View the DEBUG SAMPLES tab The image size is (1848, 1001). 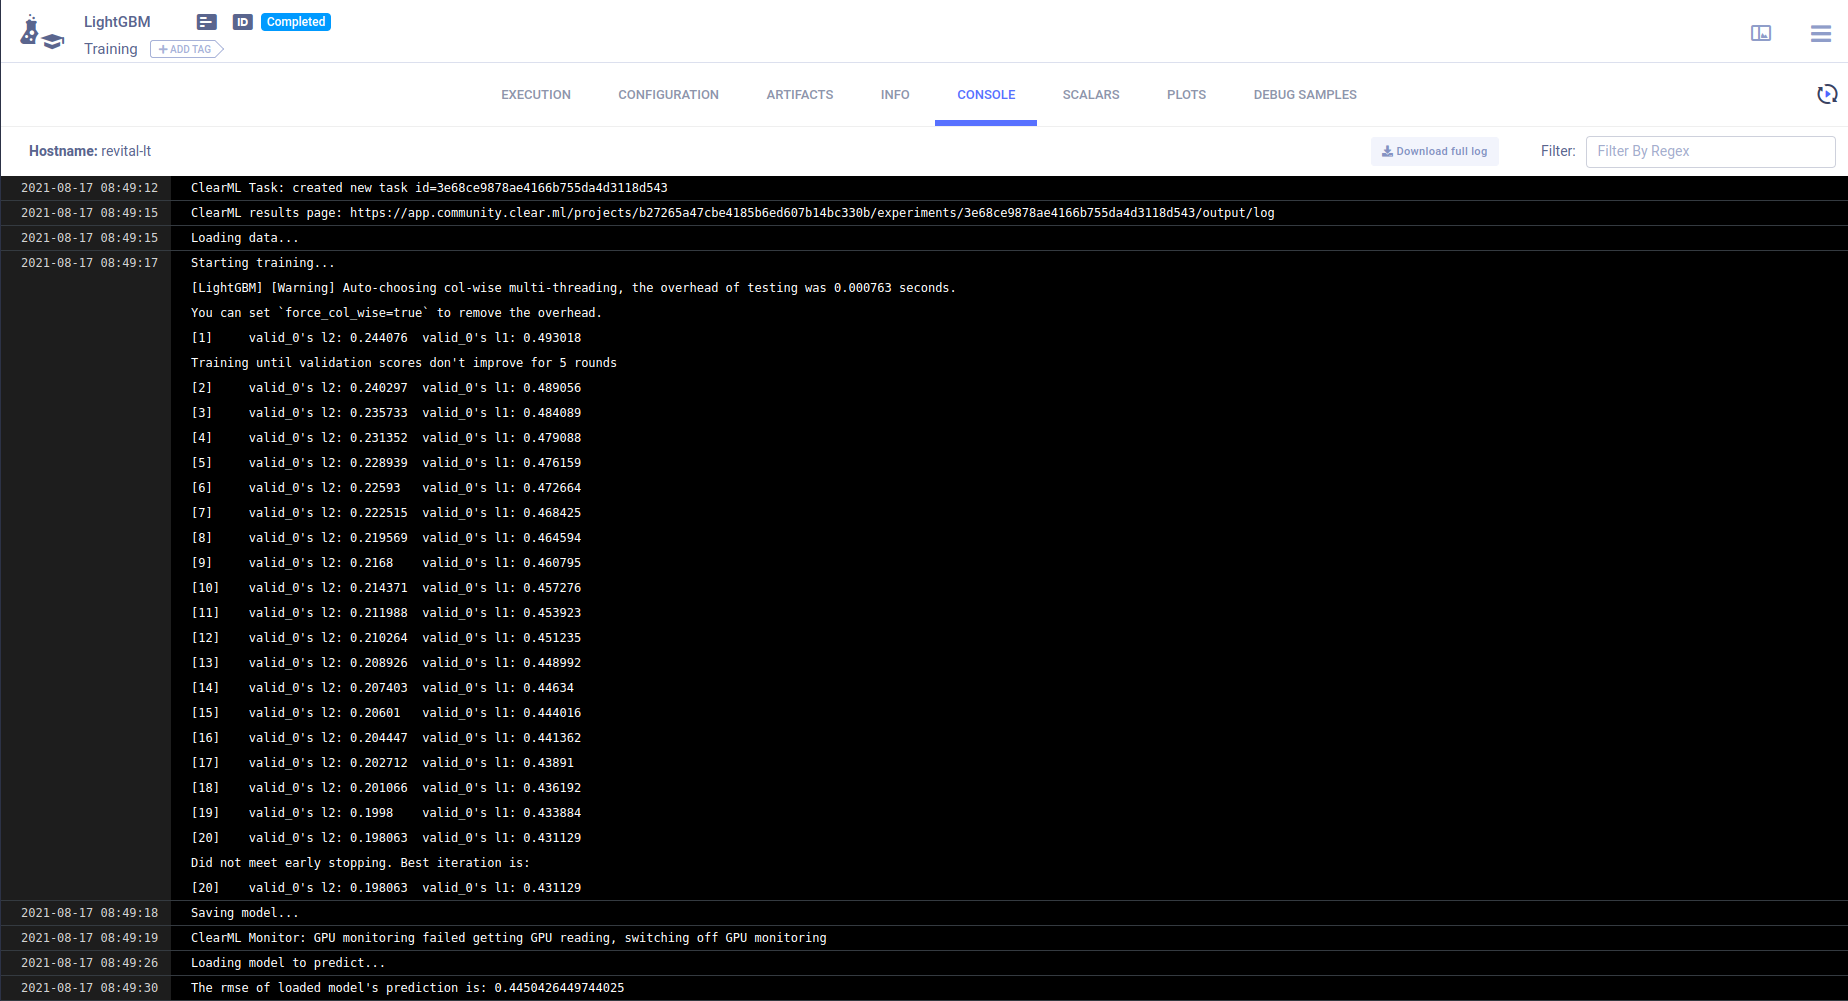1304,94
